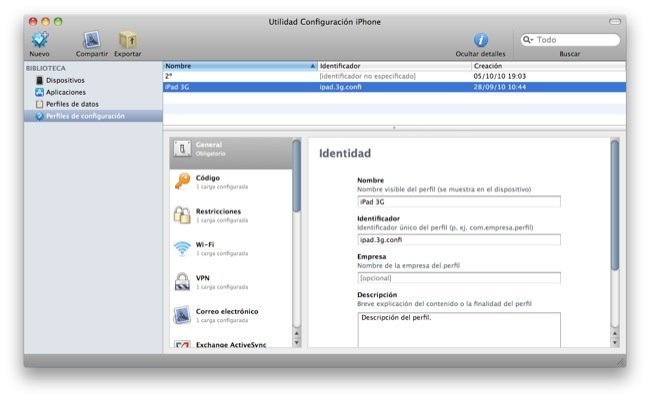This screenshot has height=400, width=650.
Task: Open the VPN payload settings
Action: pyautogui.click(x=182, y=282)
